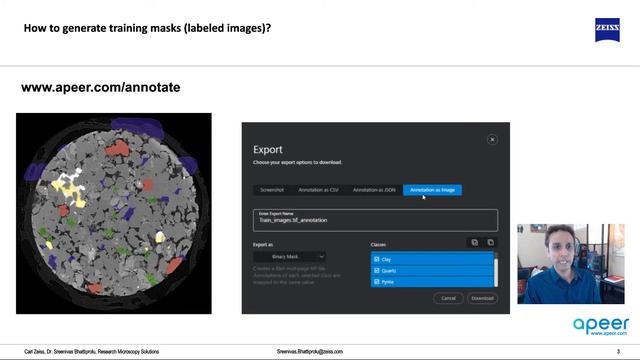The width and height of the screenshot is (640, 360).
Task: Click the Export dialog heading
Action: tap(268, 150)
